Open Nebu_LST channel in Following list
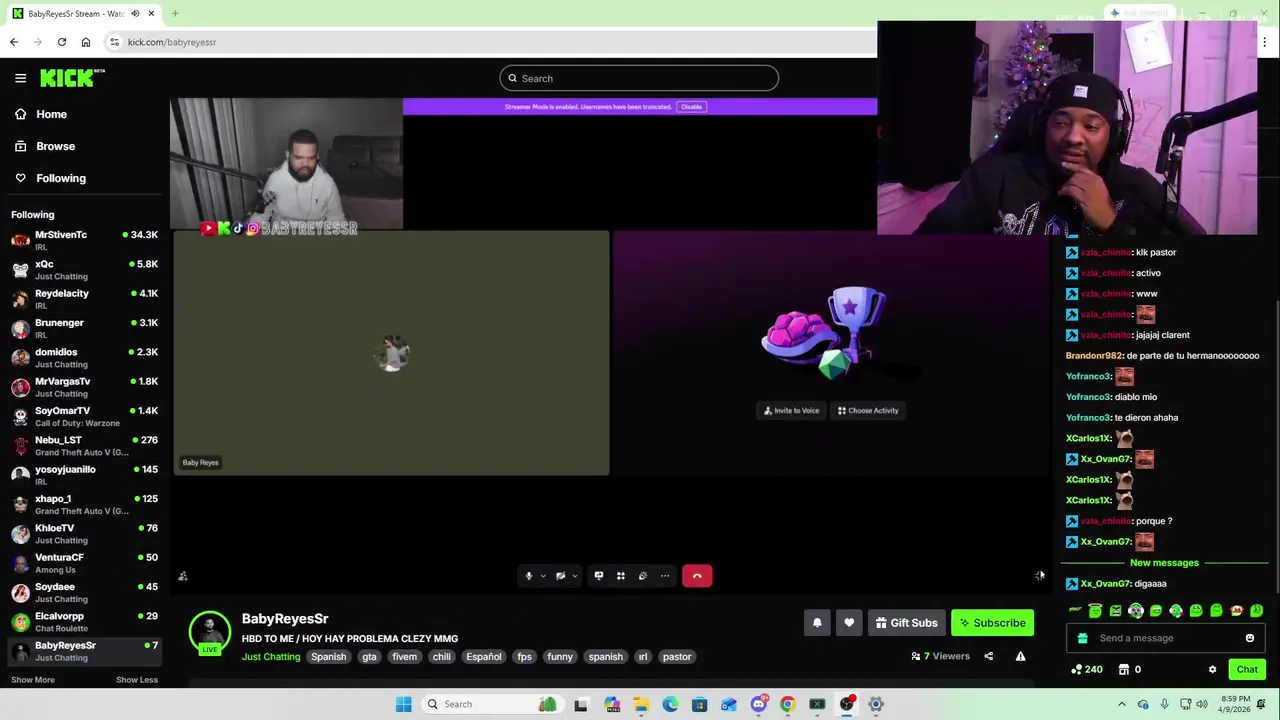The image size is (1280, 720). click(x=84, y=446)
